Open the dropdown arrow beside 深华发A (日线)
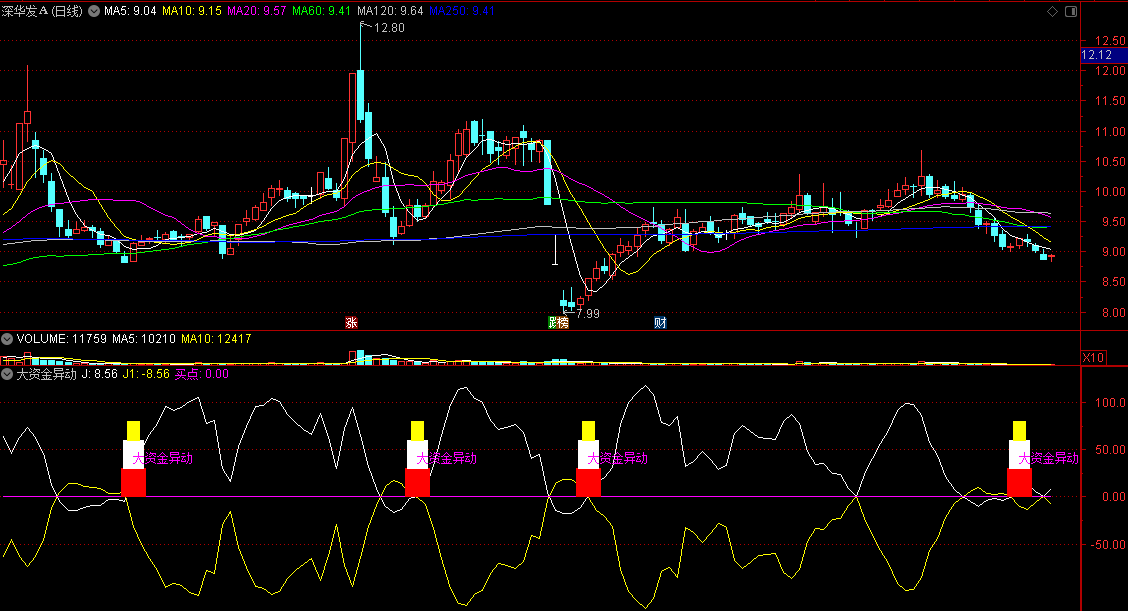Screen dimensions: 1128x611 [94, 12]
